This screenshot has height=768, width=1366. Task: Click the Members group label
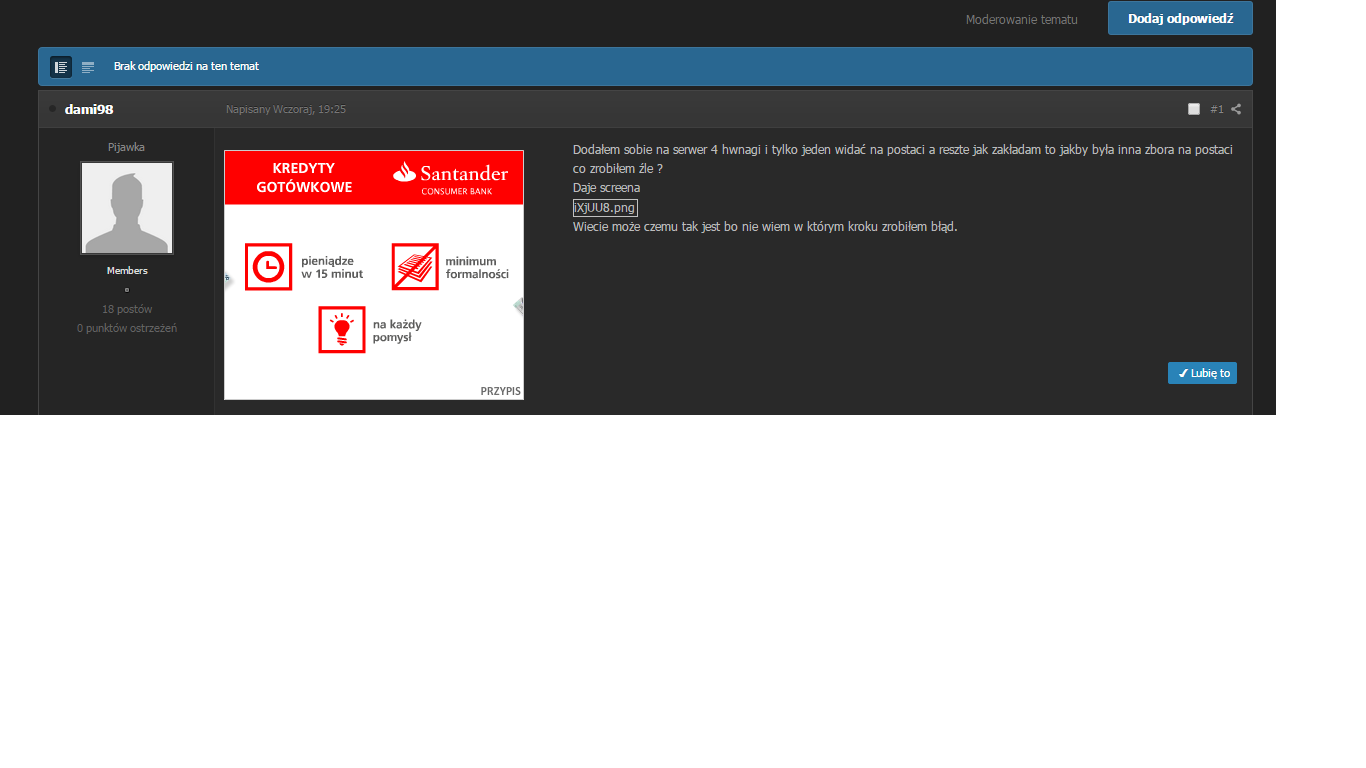click(x=127, y=271)
